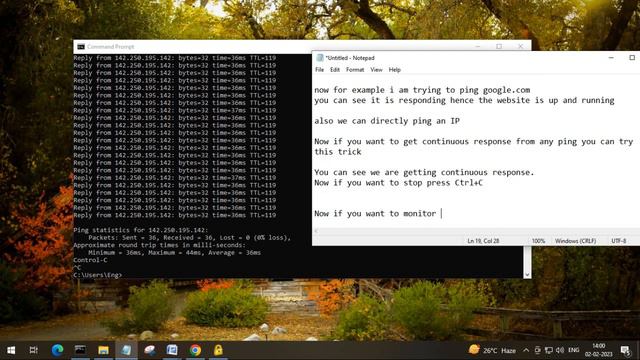Click the 'Ln 19, Col 28' status bar entry
Viewport: 640px width, 360px height.
[x=483, y=241]
